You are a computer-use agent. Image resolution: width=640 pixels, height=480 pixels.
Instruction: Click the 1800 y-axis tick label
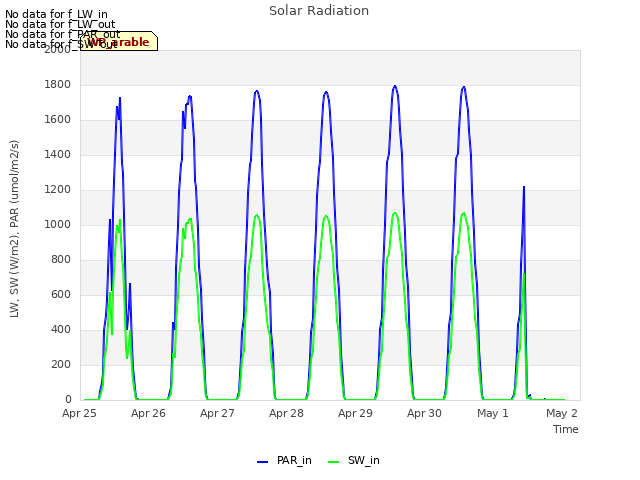[x=58, y=84]
